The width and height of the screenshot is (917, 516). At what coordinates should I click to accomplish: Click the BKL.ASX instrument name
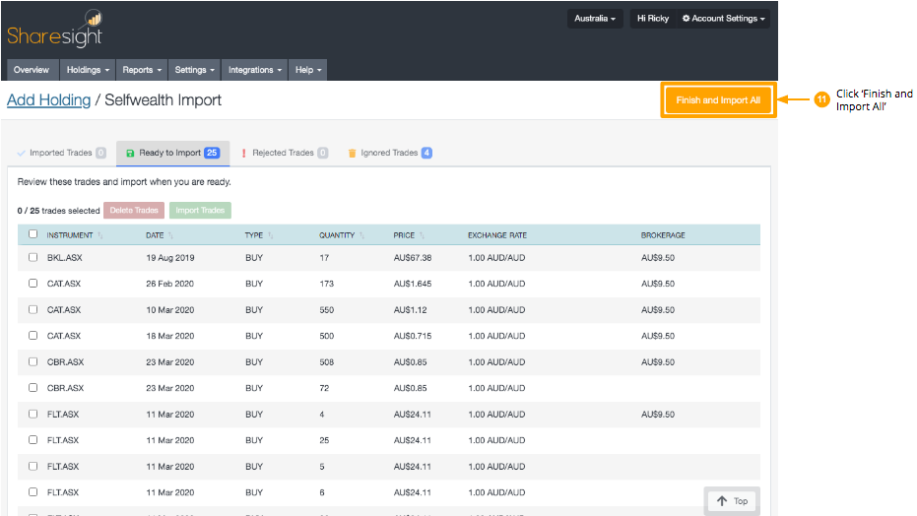click(64, 257)
